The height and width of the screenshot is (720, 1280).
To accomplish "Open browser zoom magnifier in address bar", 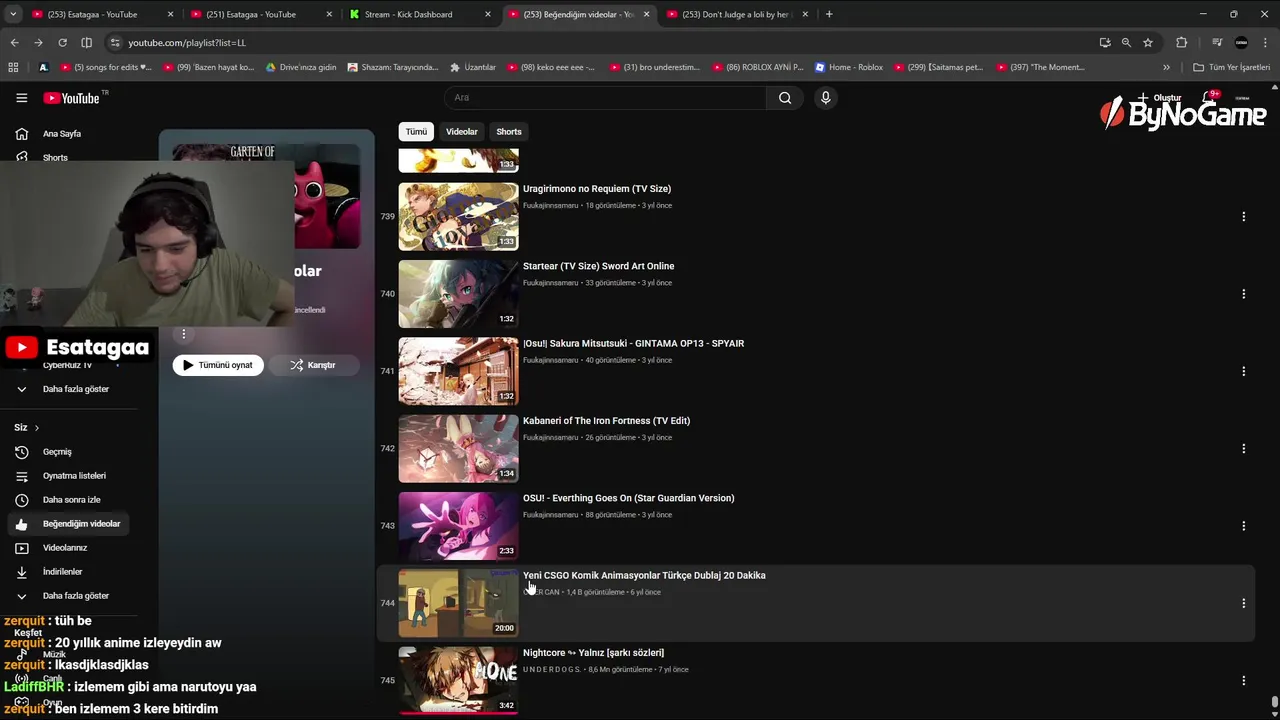I will [x=1126, y=43].
